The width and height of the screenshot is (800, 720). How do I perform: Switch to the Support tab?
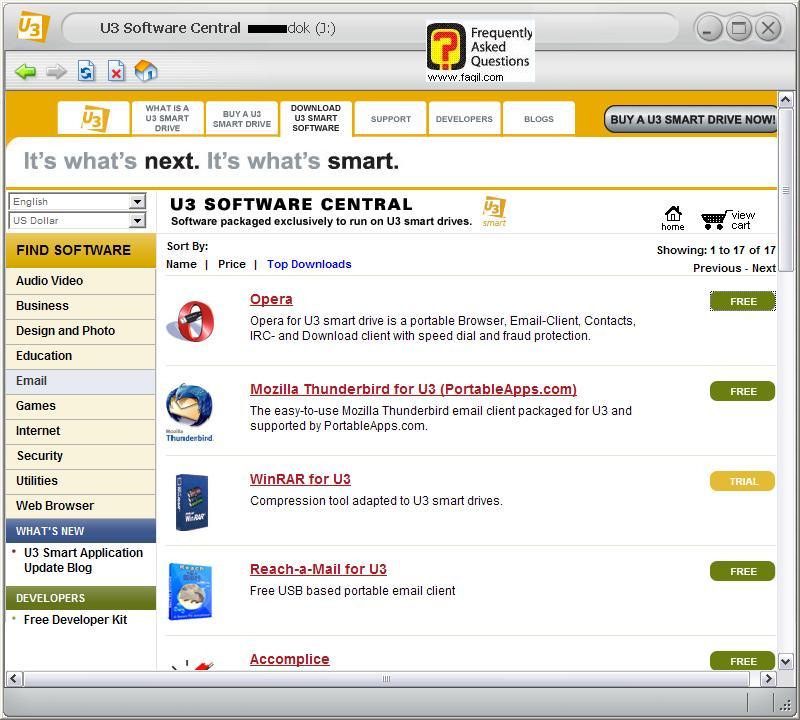[391, 118]
